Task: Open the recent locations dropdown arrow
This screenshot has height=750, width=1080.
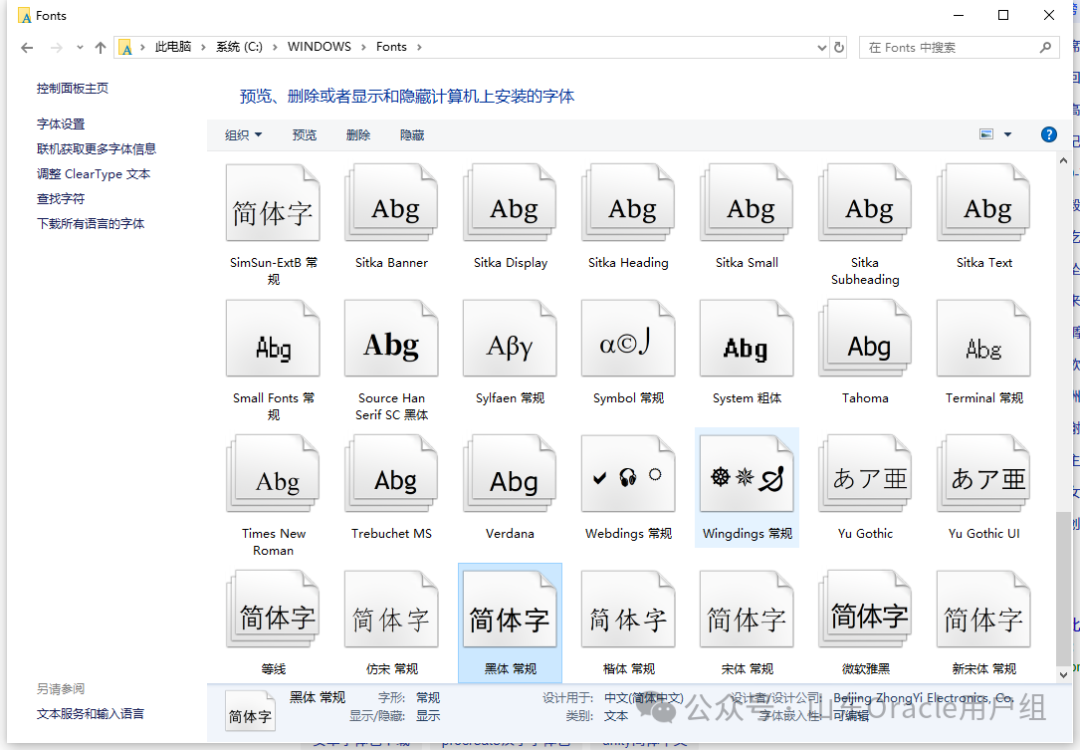Action: (x=80, y=48)
